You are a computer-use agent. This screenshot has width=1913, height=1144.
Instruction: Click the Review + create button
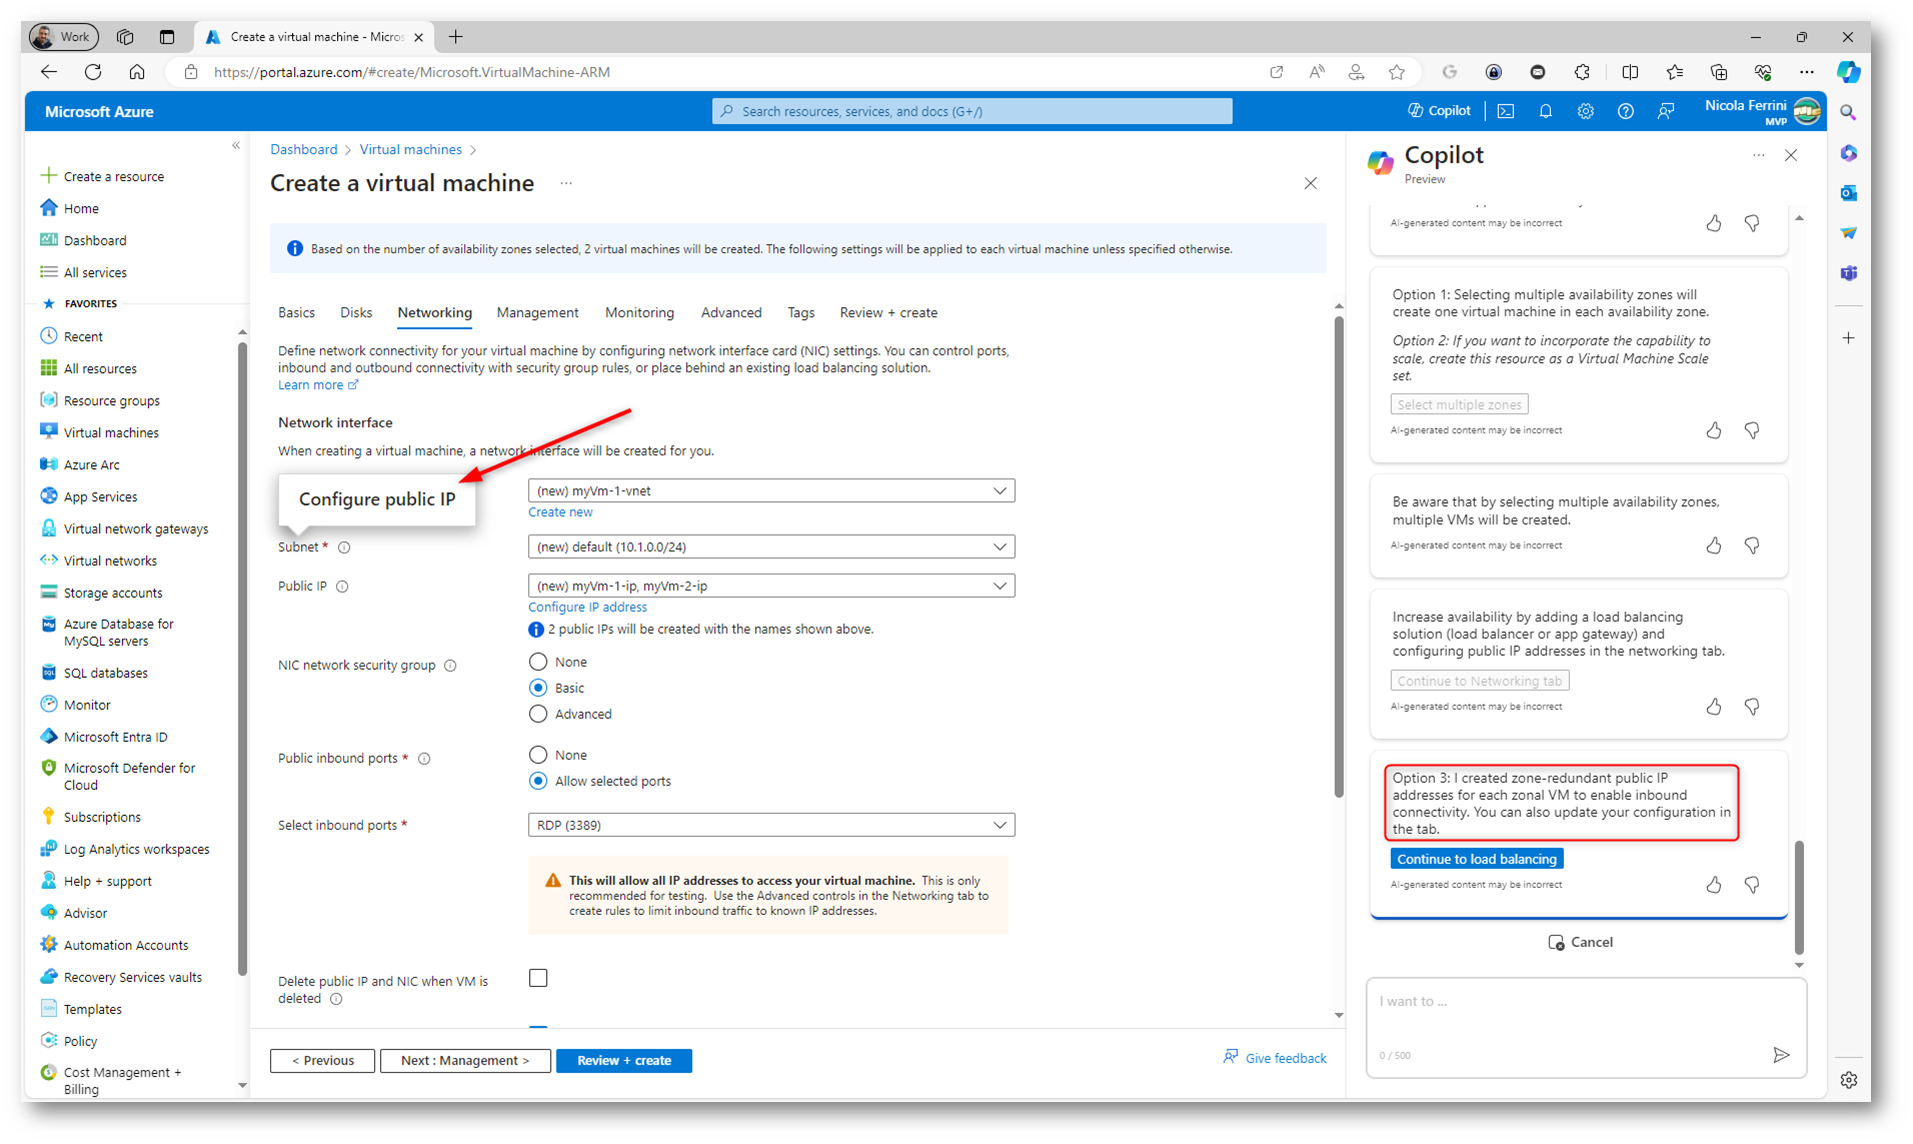(x=623, y=1060)
